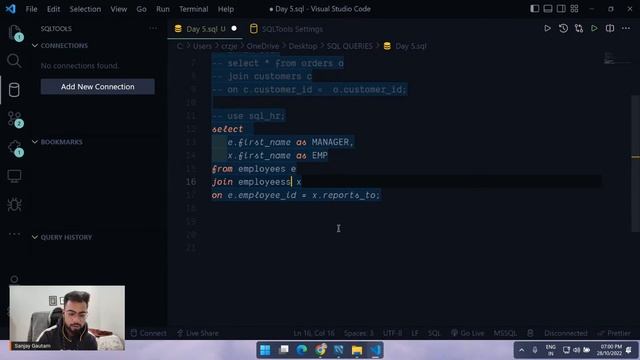Open changes compare icon in editor toolbar
Image resolution: width=640 pixels, height=360 pixels.
tap(579, 29)
